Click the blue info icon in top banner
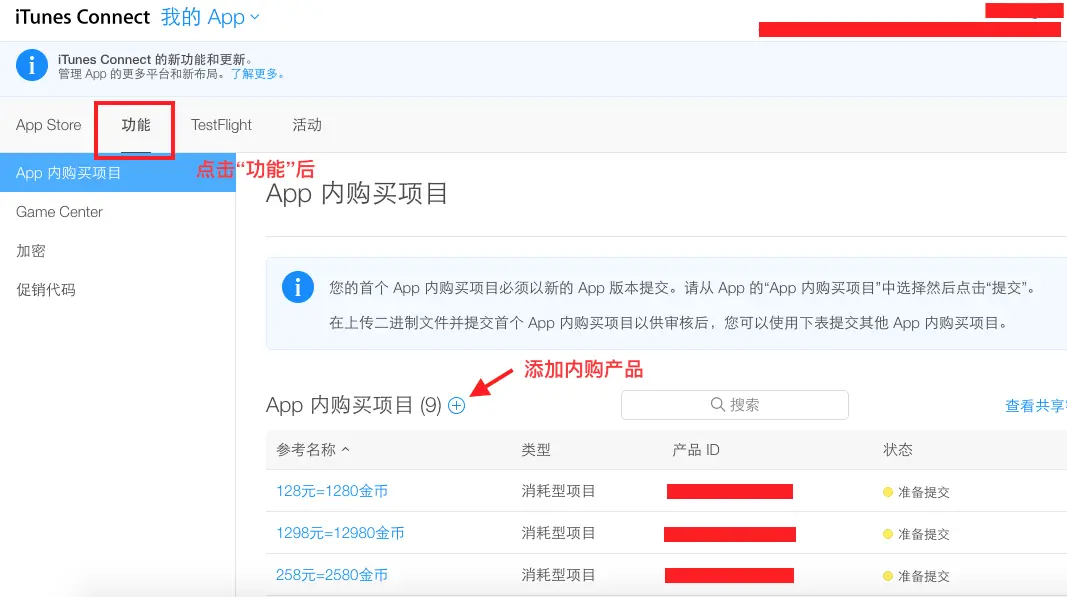 [x=31, y=66]
